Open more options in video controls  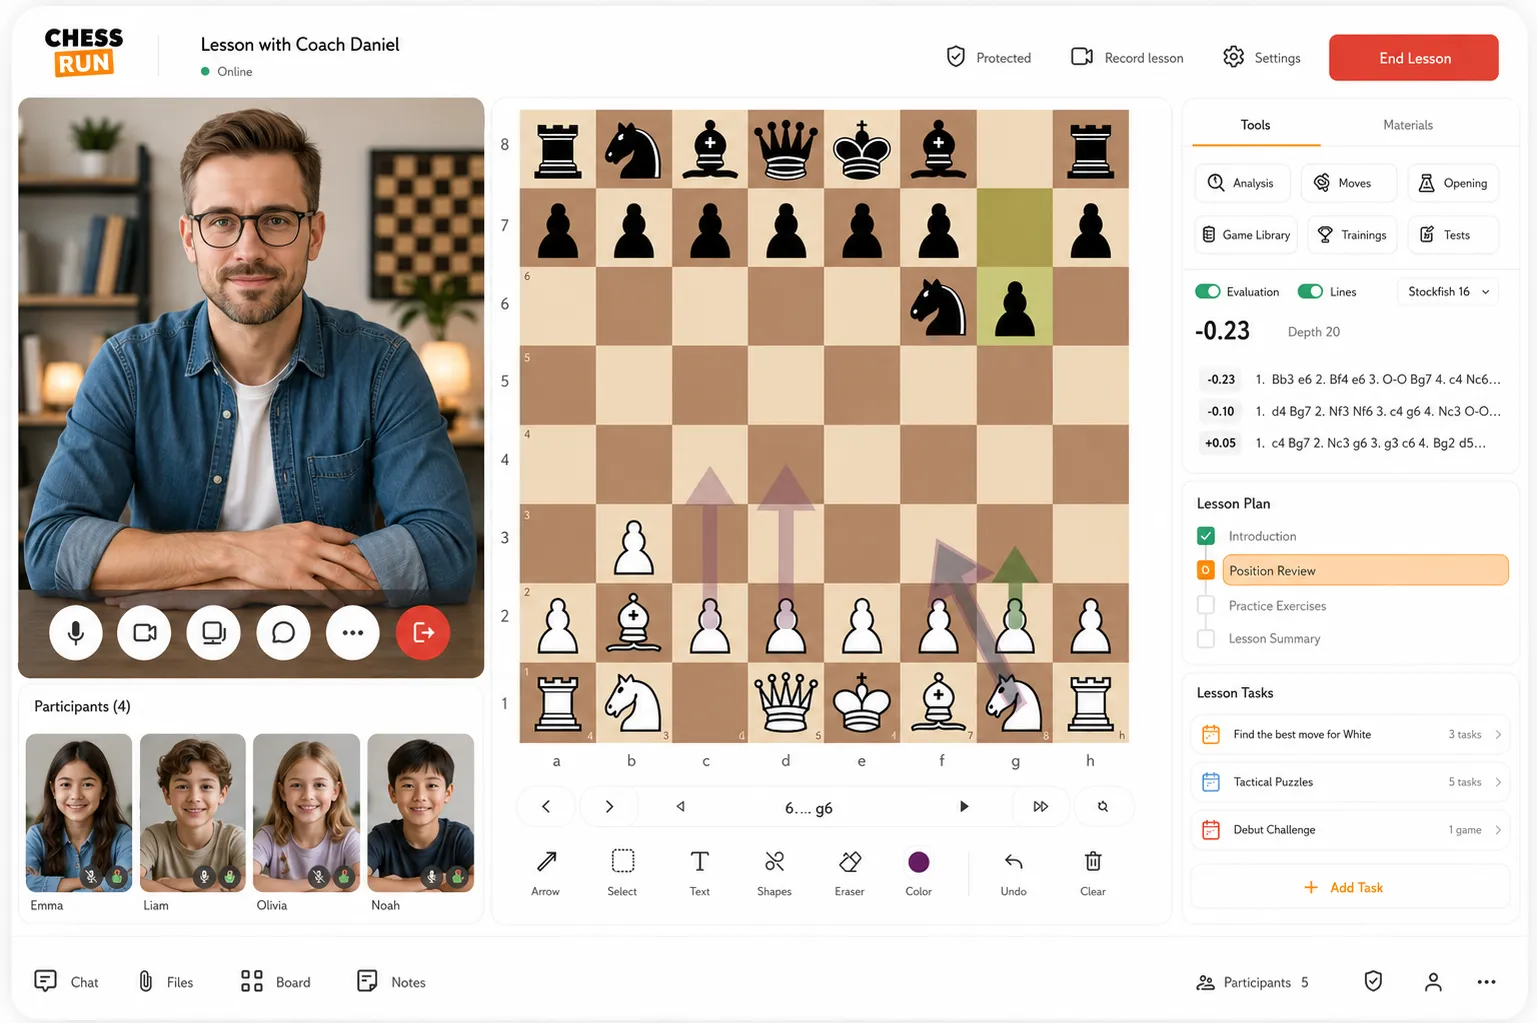[353, 632]
